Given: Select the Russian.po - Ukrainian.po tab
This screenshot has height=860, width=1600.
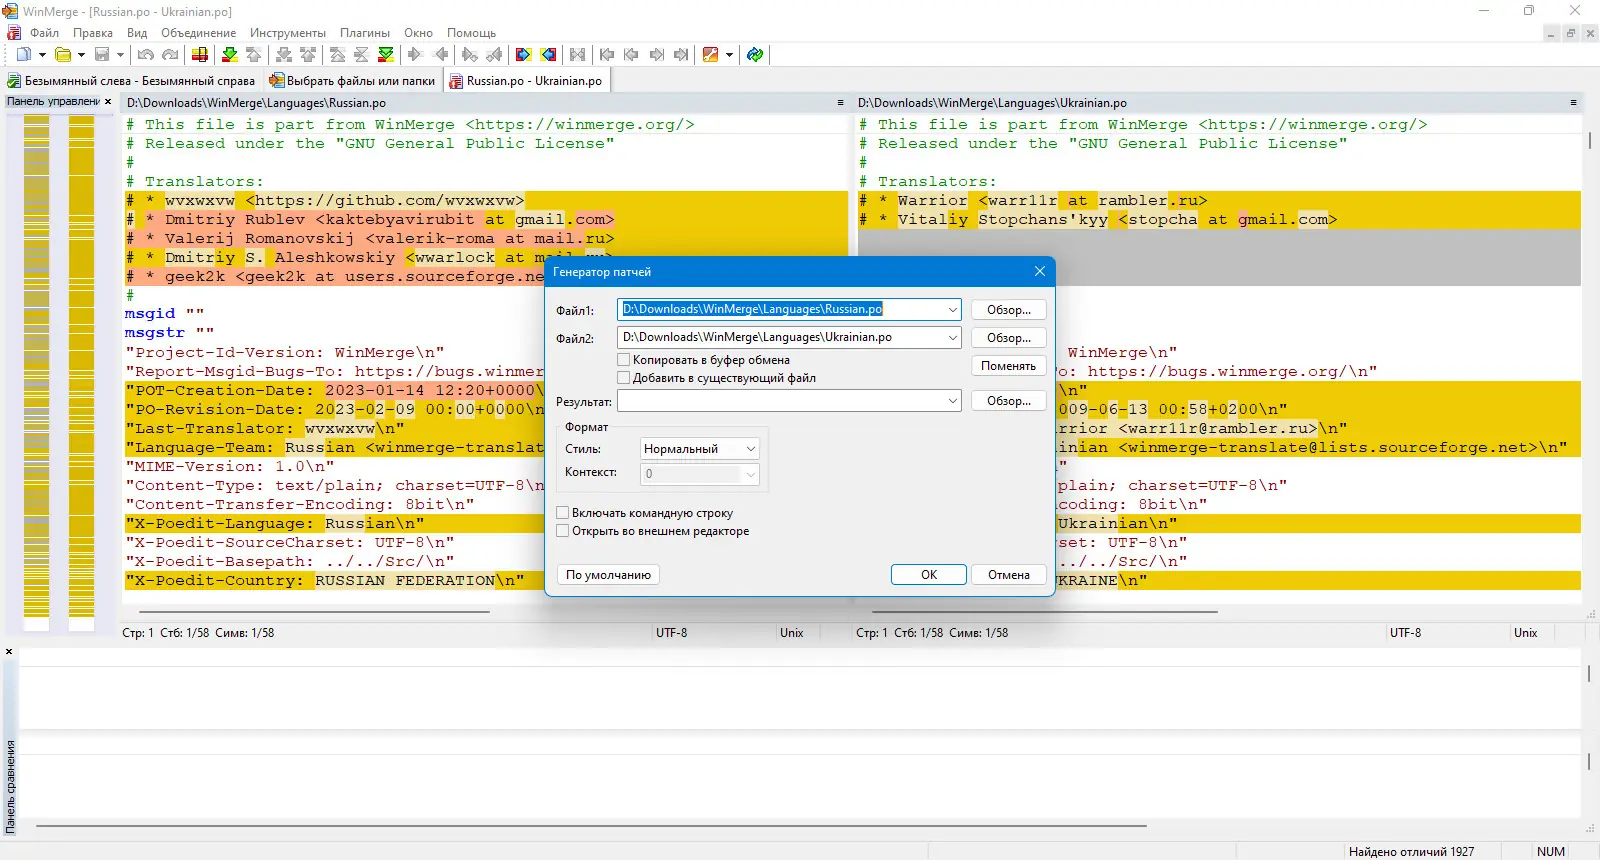Looking at the screenshot, I should tap(526, 81).
